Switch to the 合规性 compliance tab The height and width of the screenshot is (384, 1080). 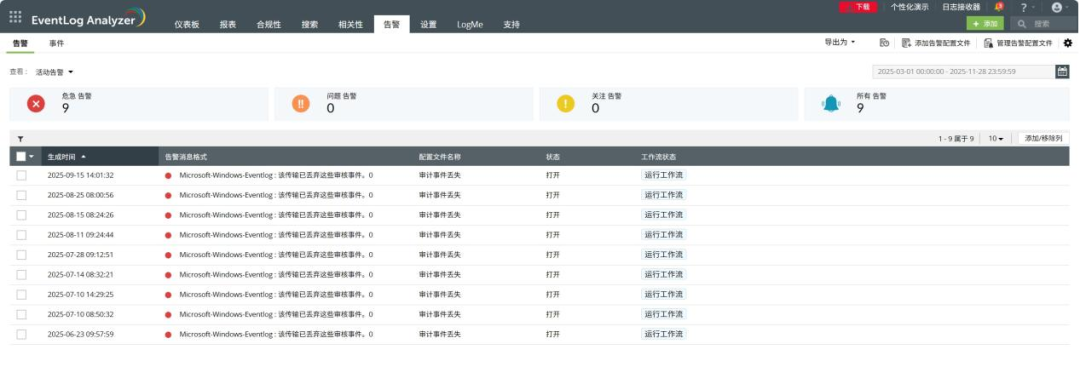[269, 24]
